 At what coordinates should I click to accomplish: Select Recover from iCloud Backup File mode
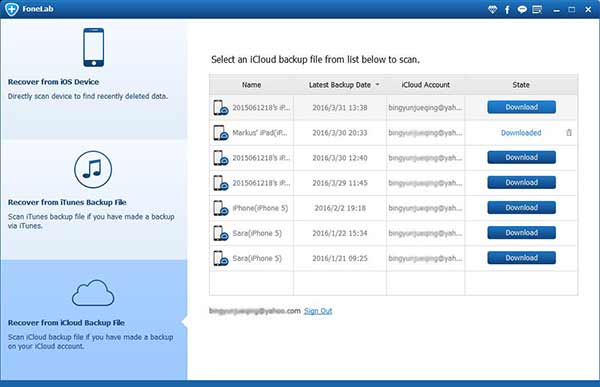(x=94, y=320)
